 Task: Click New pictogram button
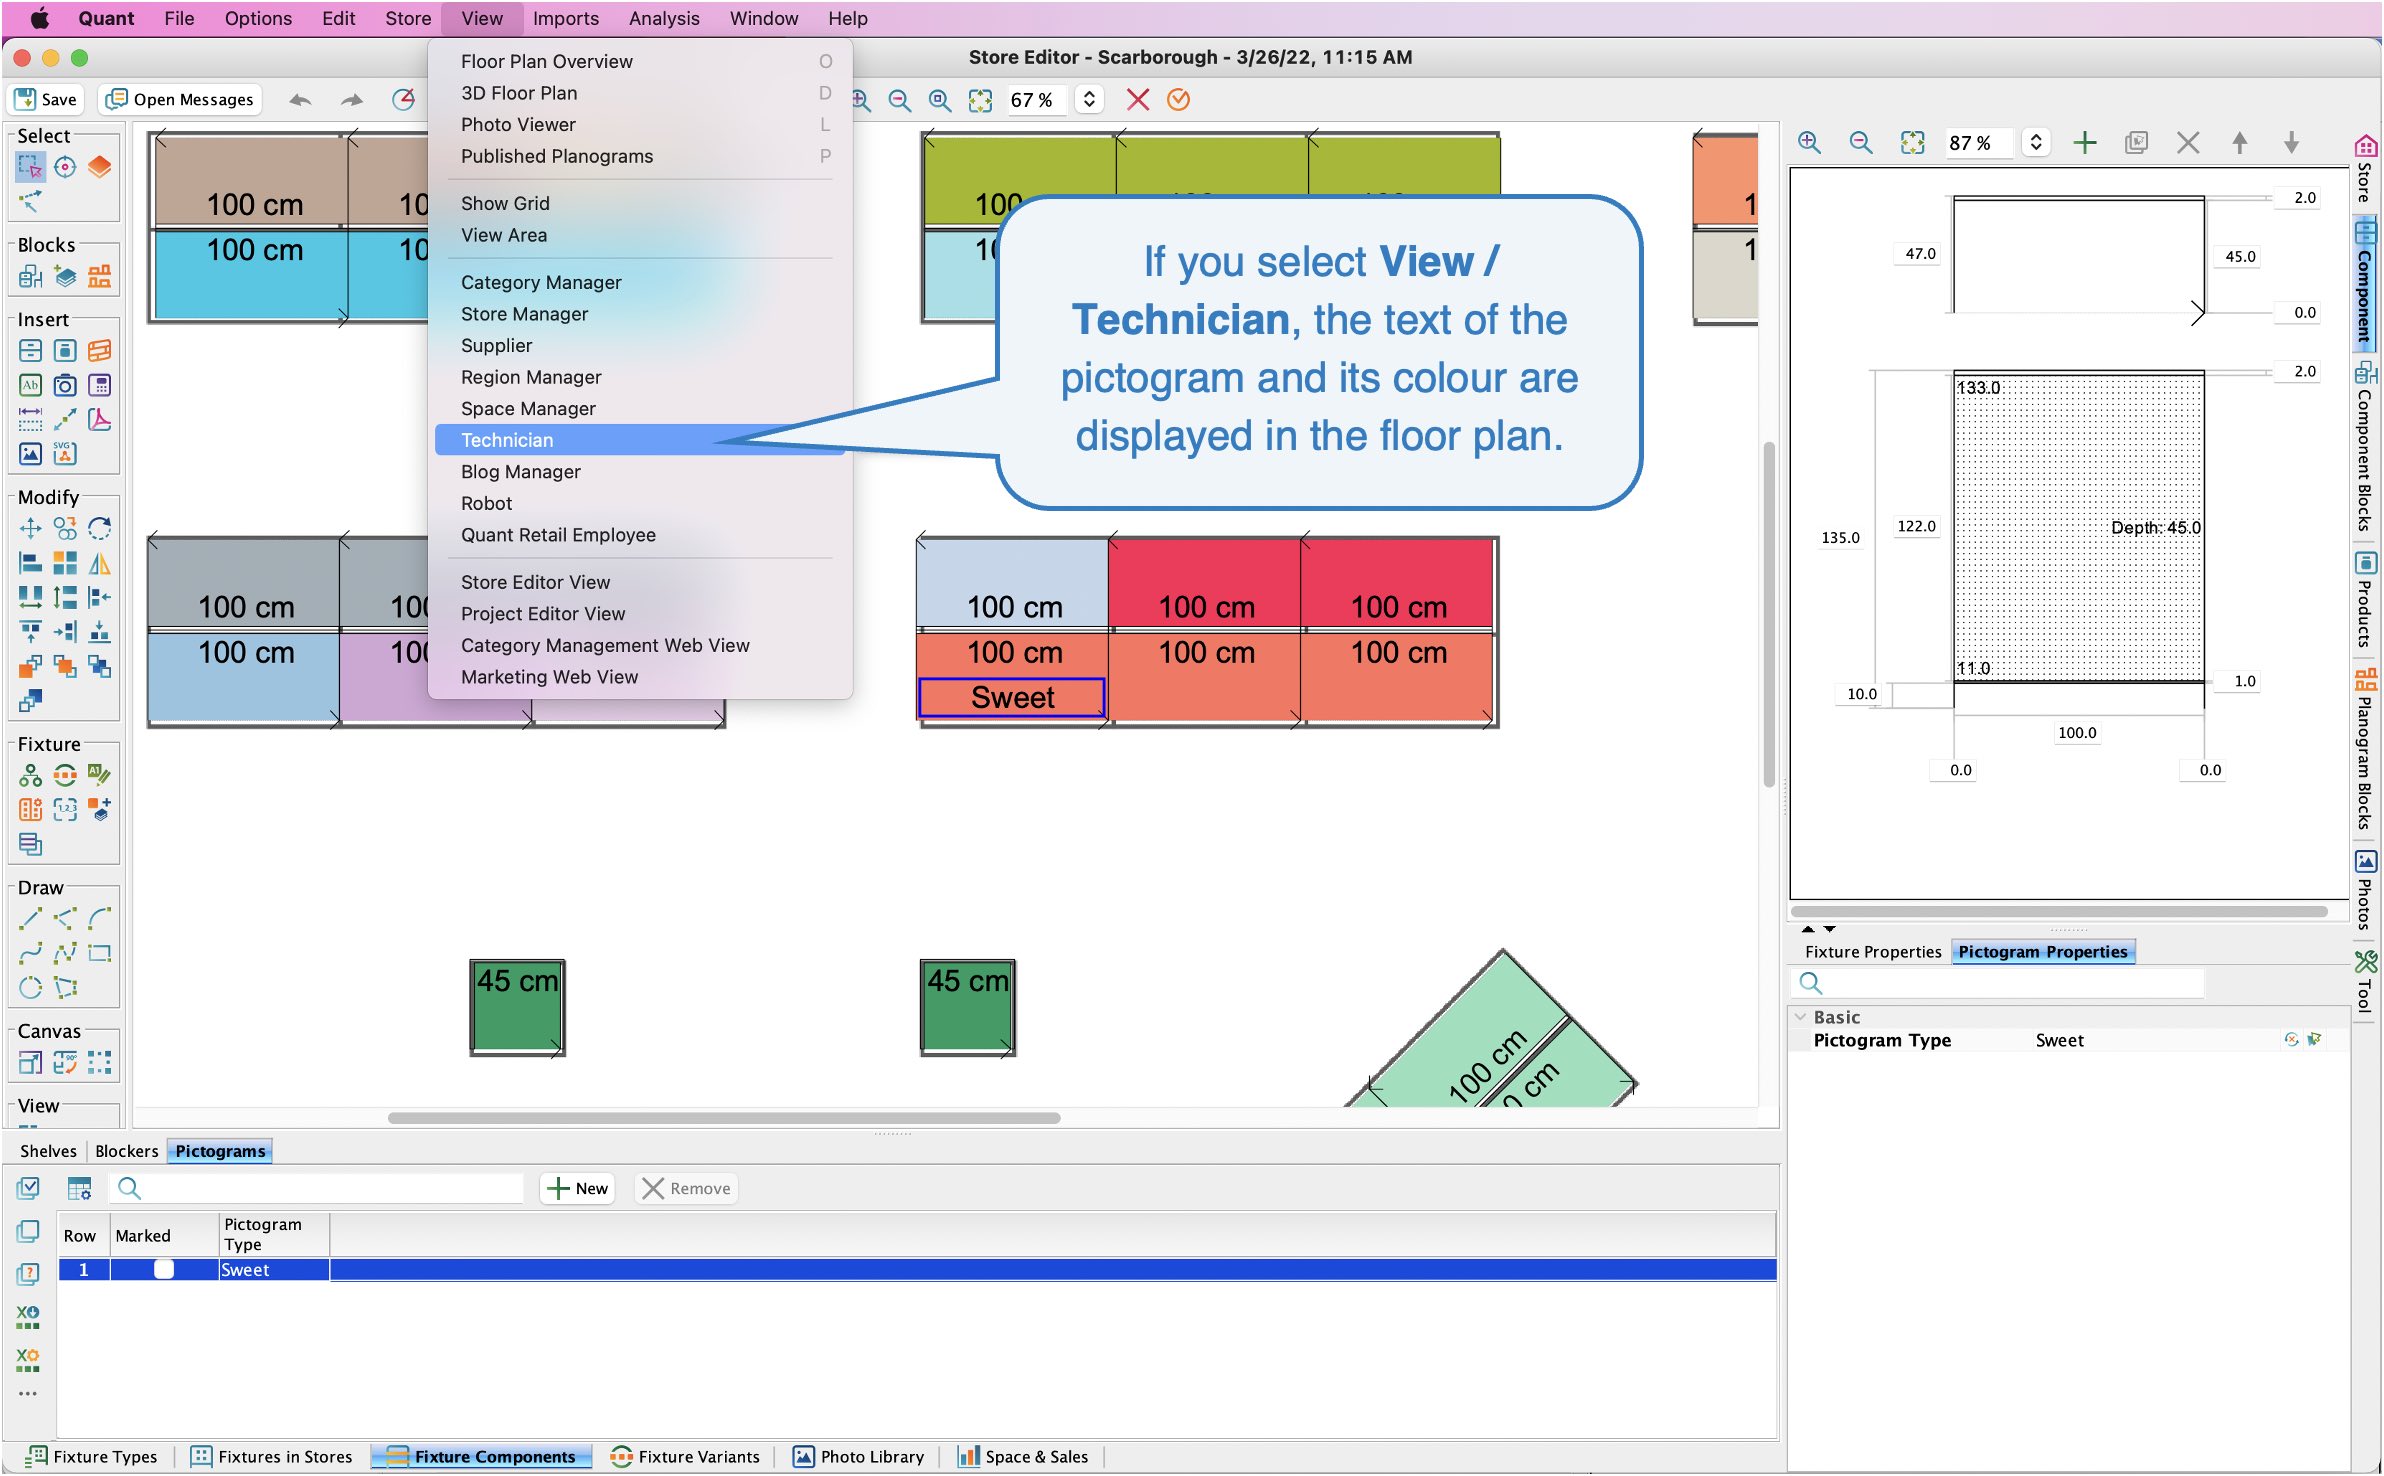(x=578, y=1188)
